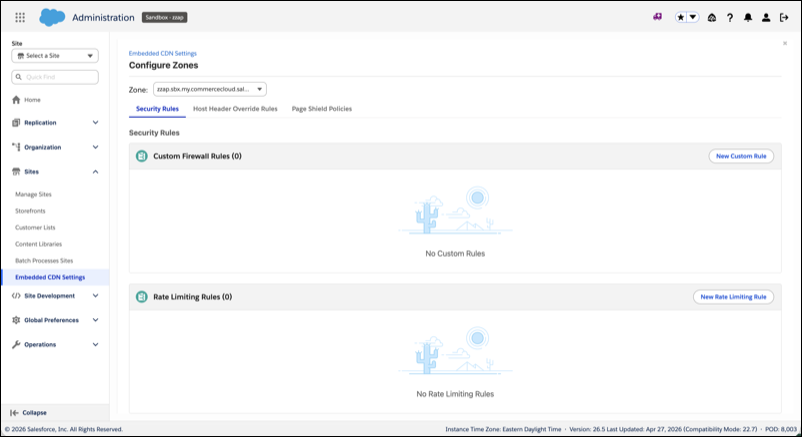Image resolution: width=802 pixels, height=437 pixels.
Task: Click the Quick Find magnifier icon
Action: tap(19, 77)
